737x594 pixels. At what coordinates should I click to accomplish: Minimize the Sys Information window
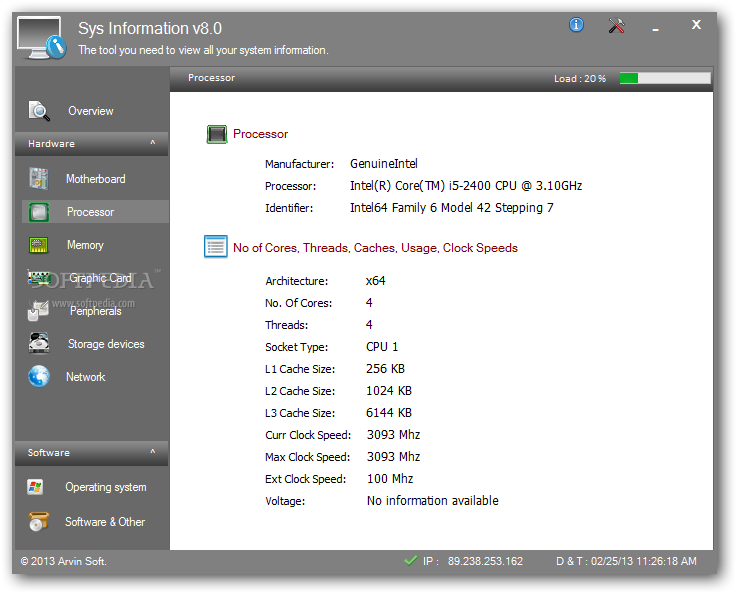tap(655, 29)
